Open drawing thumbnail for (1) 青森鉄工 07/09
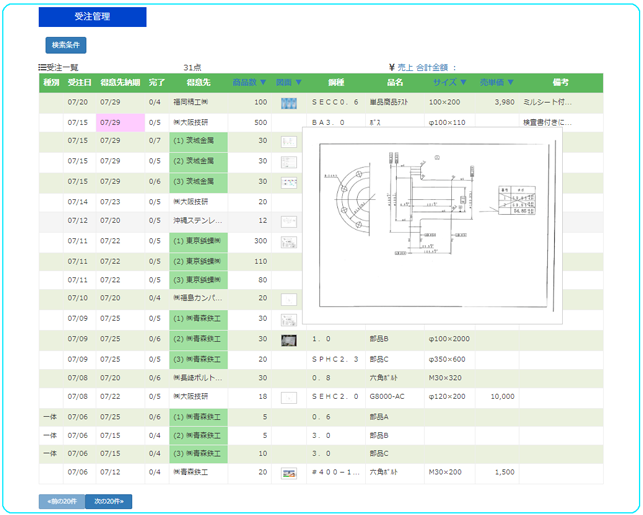 [289, 320]
